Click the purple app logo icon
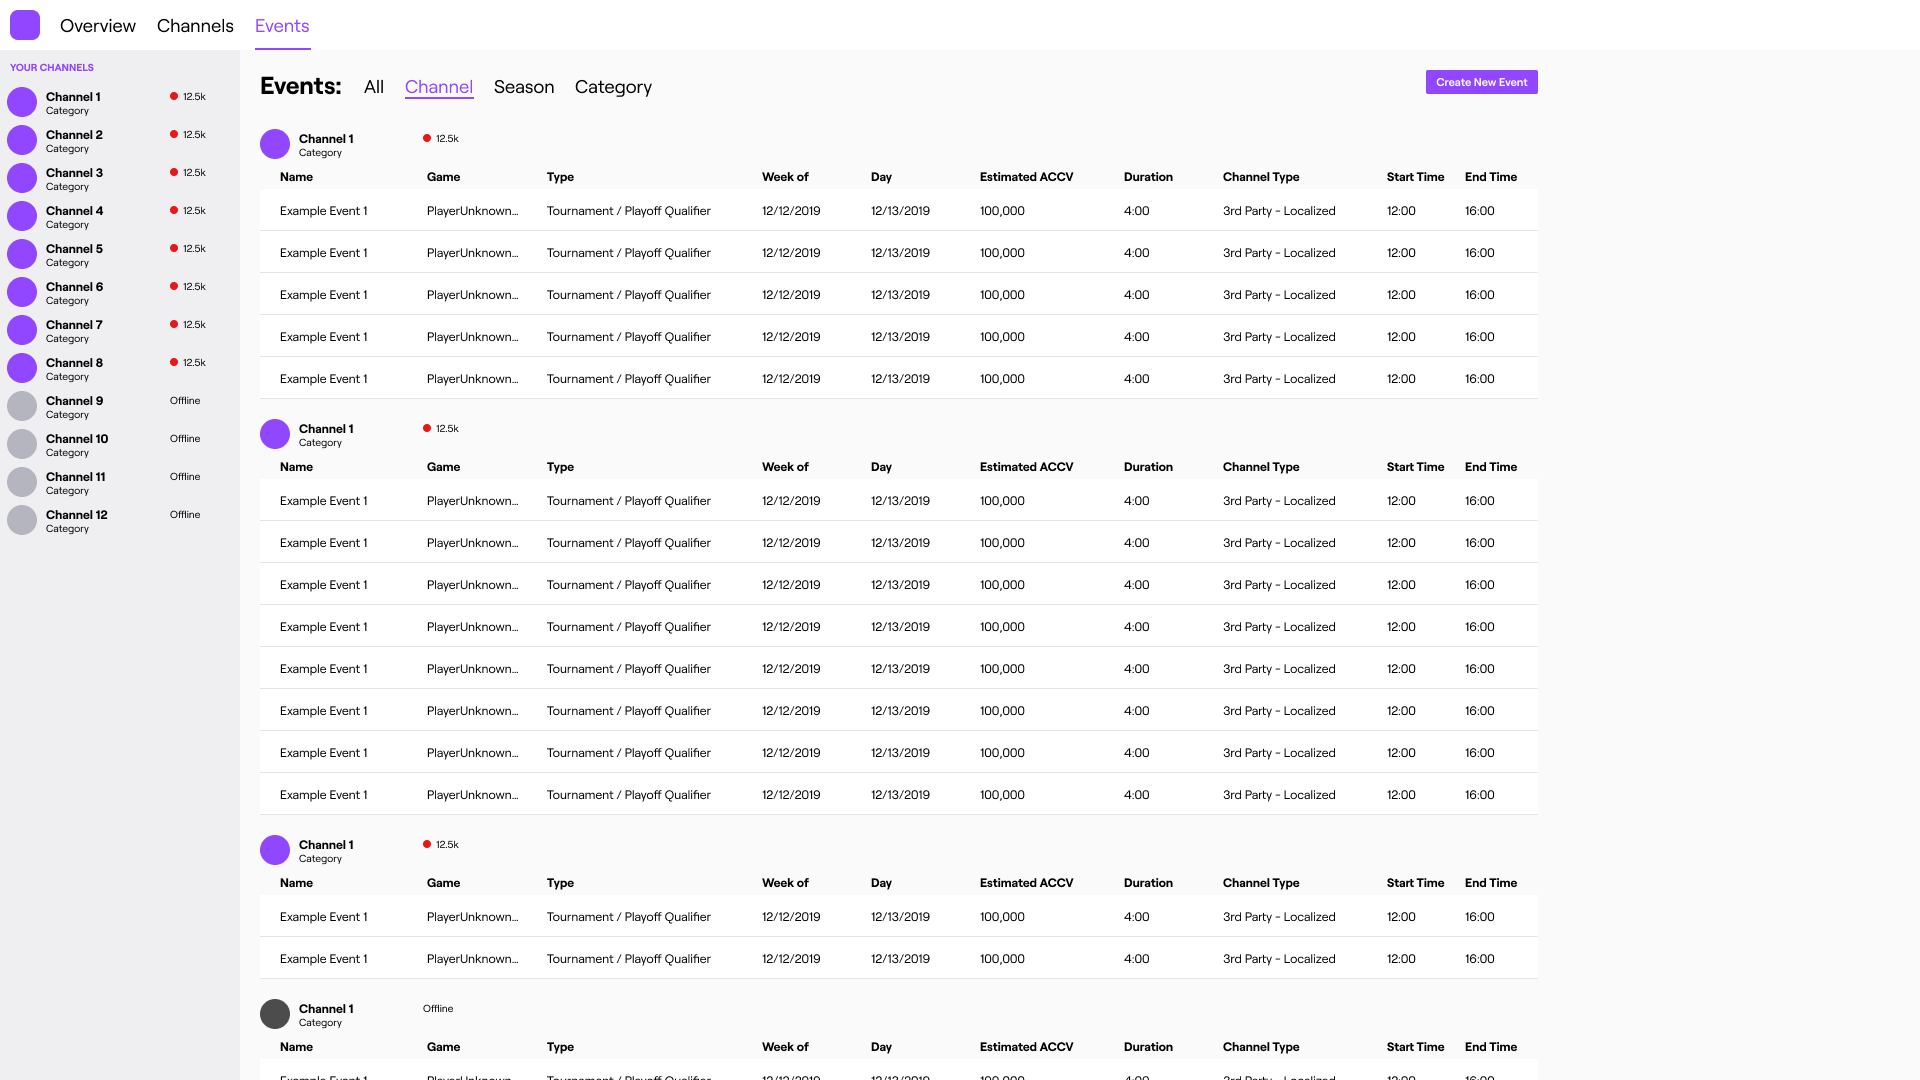 (x=24, y=25)
